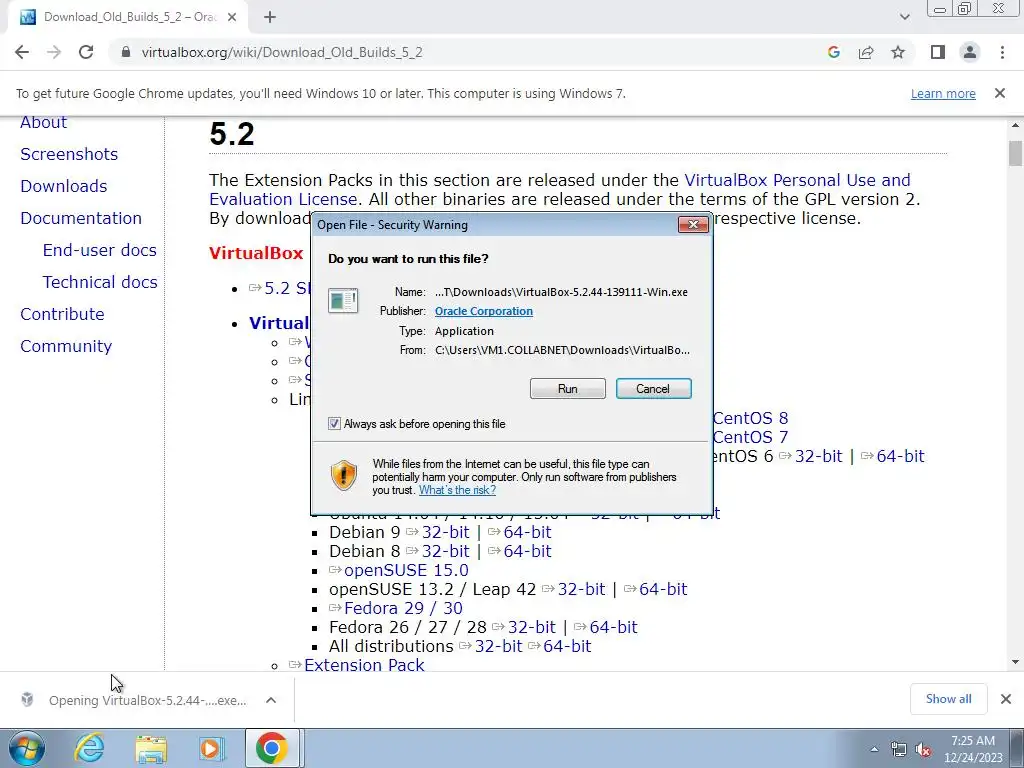1024x768 pixels.
Task: Close the downloads shelf
Action: [x=1006, y=699]
